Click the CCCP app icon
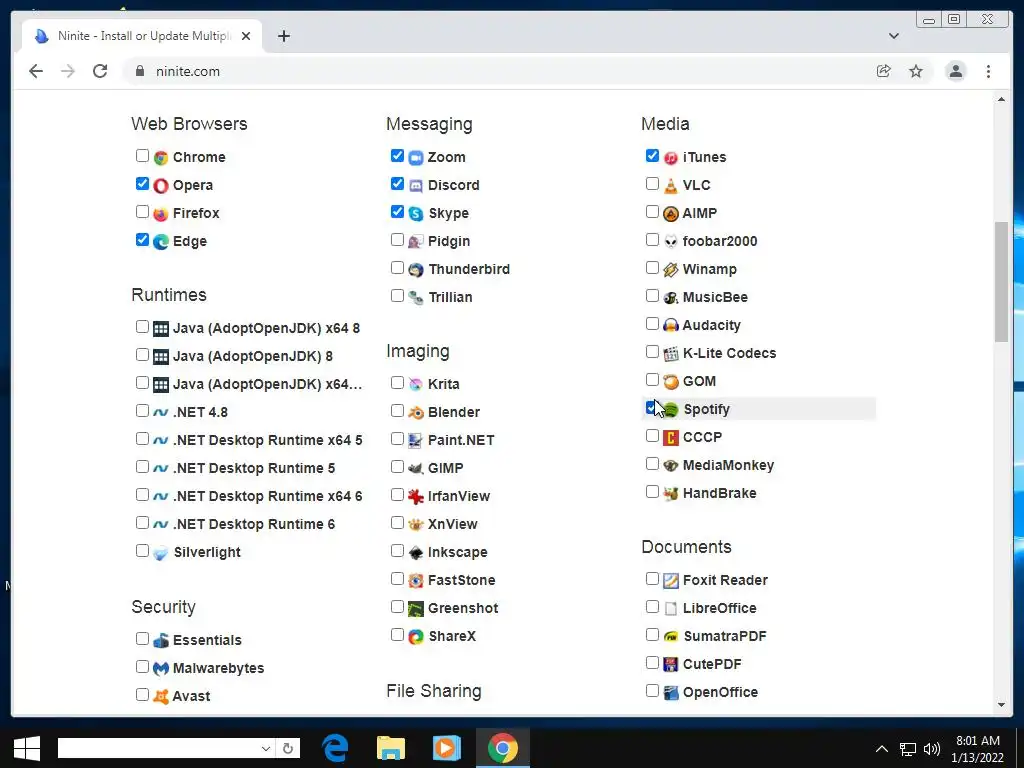This screenshot has height=768, width=1024. coord(671,437)
